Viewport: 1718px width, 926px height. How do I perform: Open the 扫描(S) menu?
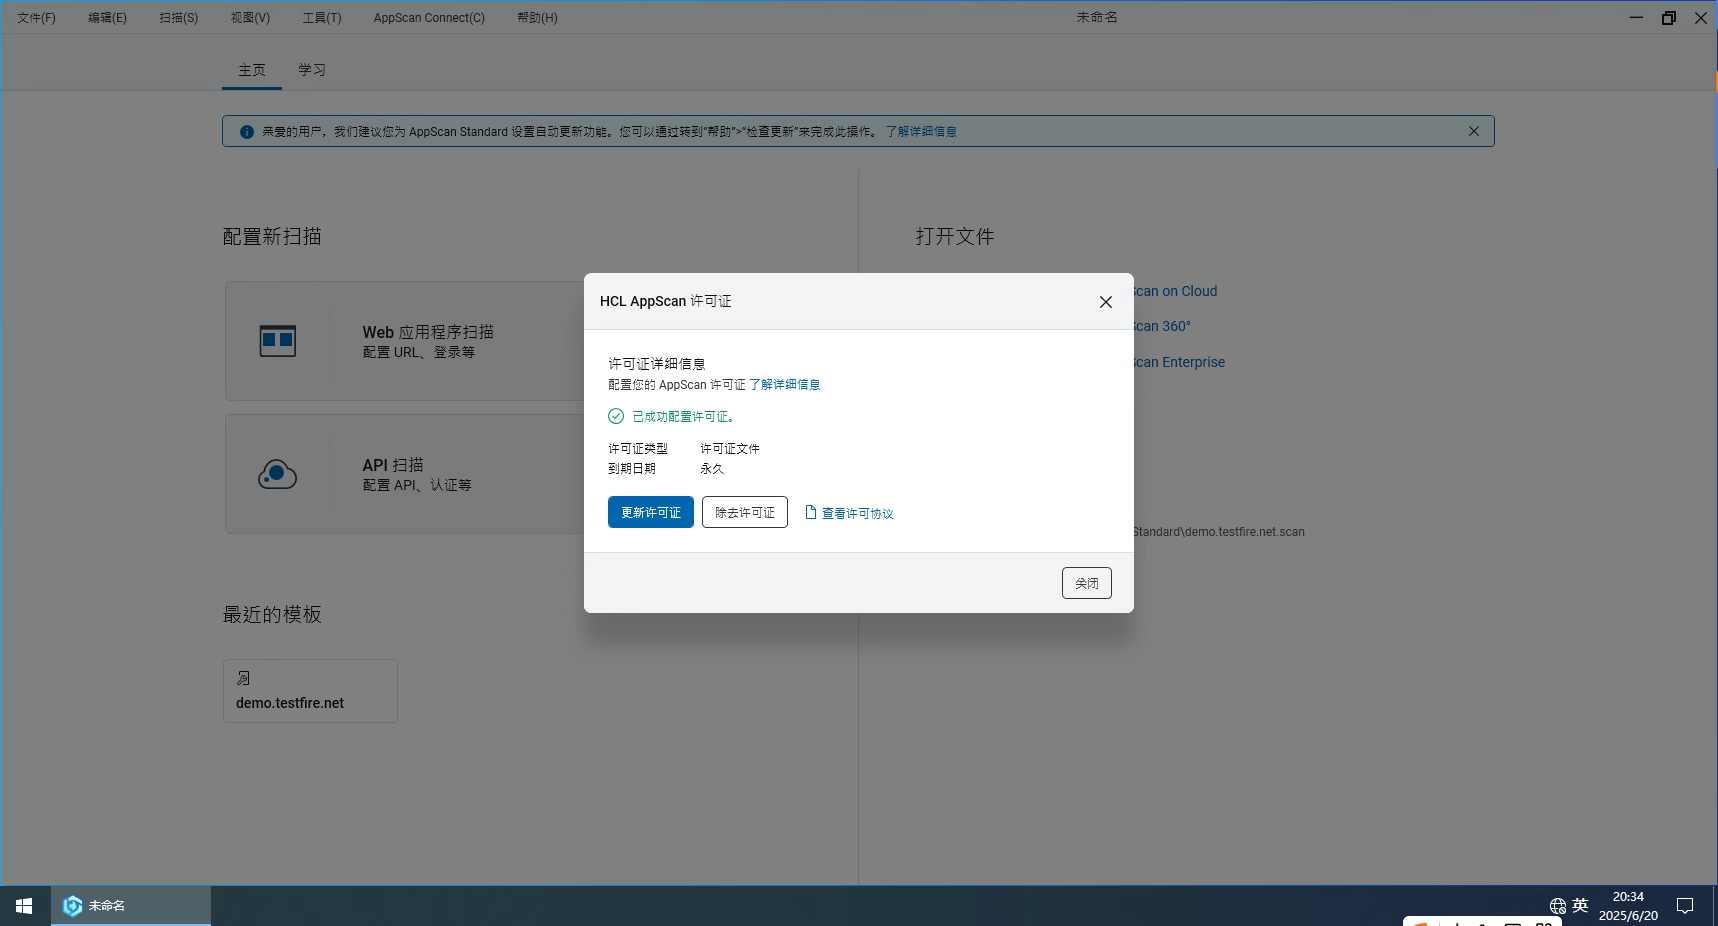pos(179,18)
